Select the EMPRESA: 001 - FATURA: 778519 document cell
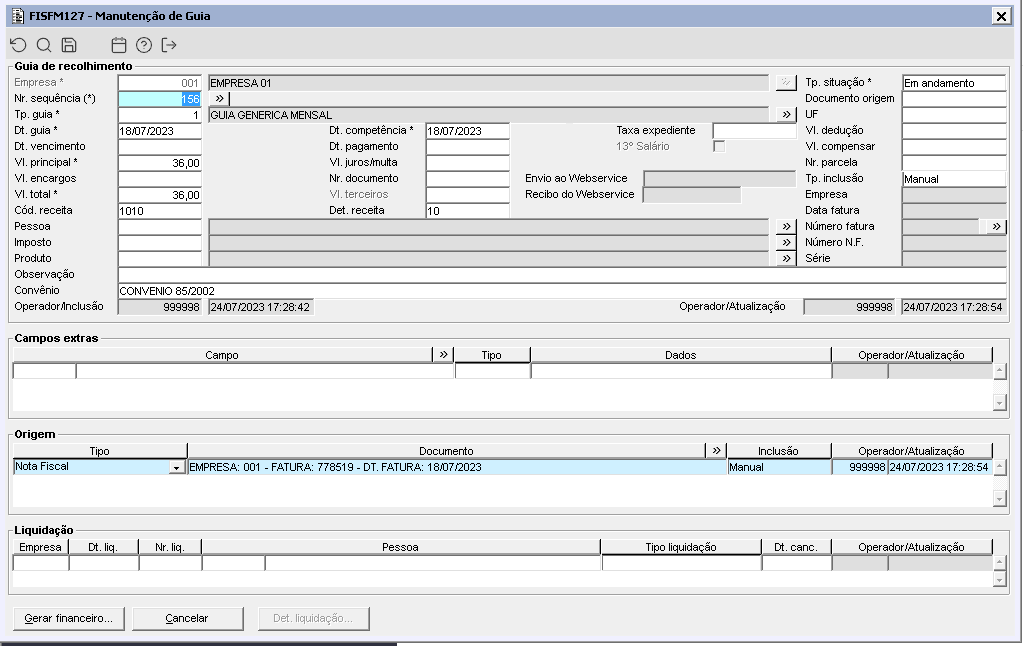This screenshot has height=646, width=1023. coord(457,467)
